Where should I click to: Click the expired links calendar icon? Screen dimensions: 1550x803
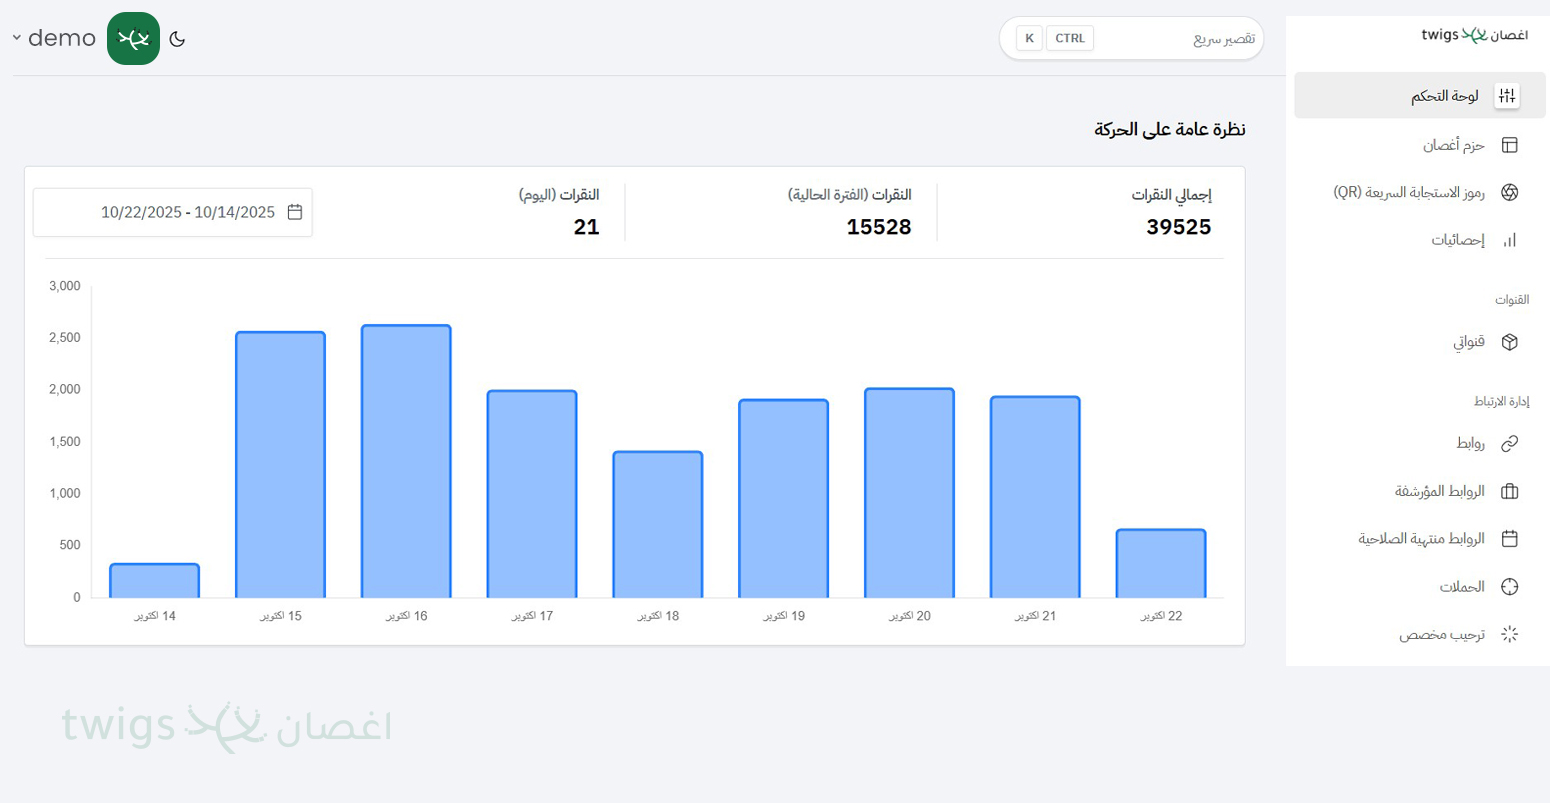1509,539
